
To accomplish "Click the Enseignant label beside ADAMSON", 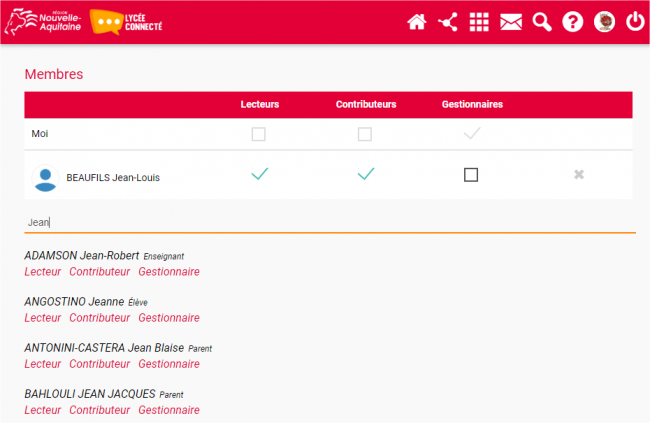I will (164, 257).
